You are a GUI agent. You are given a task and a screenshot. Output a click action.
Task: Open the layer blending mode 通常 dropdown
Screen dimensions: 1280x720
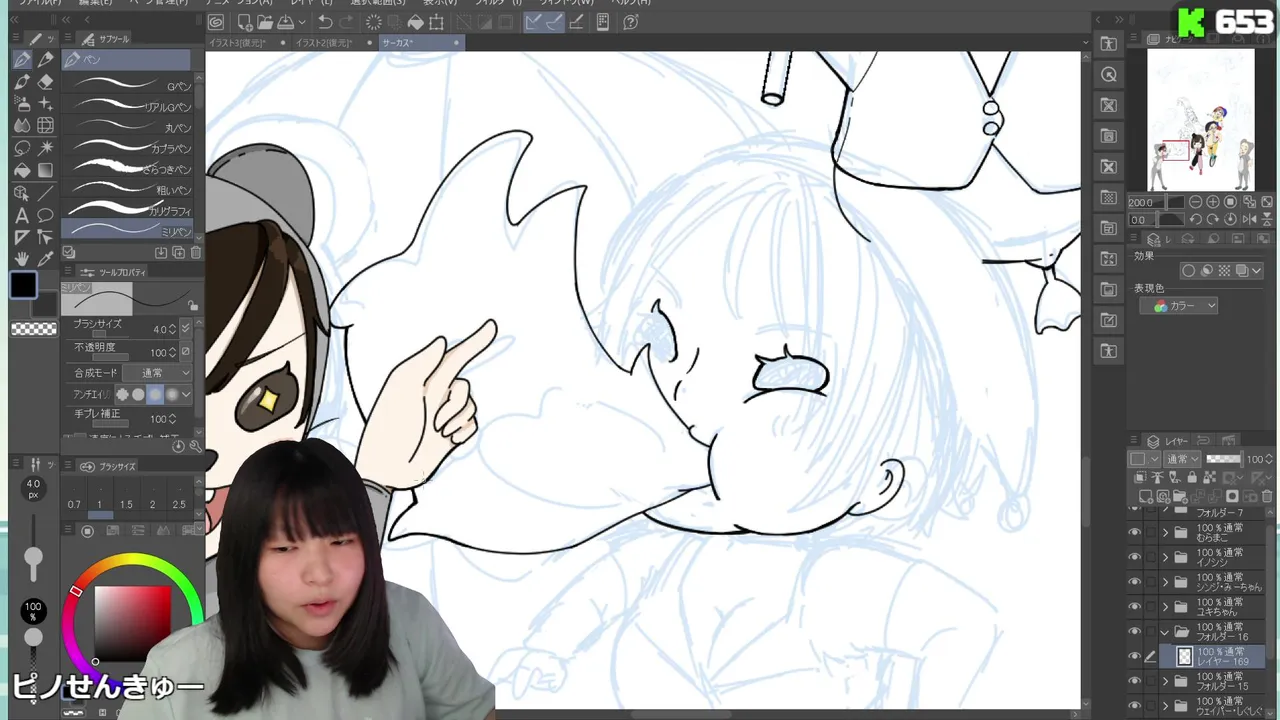click(1183, 459)
